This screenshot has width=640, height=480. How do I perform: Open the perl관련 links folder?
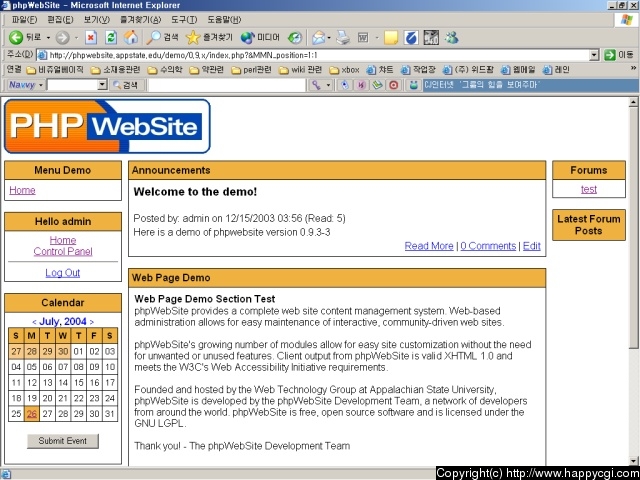click(x=251, y=70)
